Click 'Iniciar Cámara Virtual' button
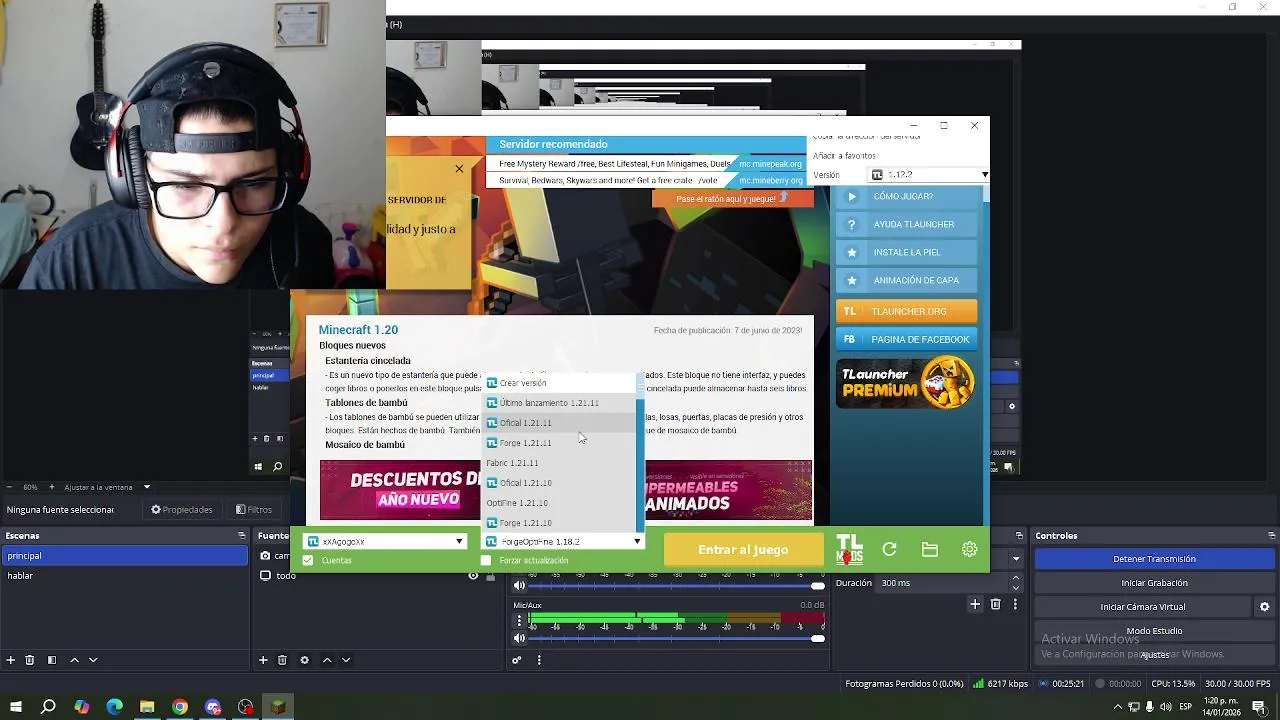Image resolution: width=1280 pixels, height=720 pixels. click(1143, 607)
